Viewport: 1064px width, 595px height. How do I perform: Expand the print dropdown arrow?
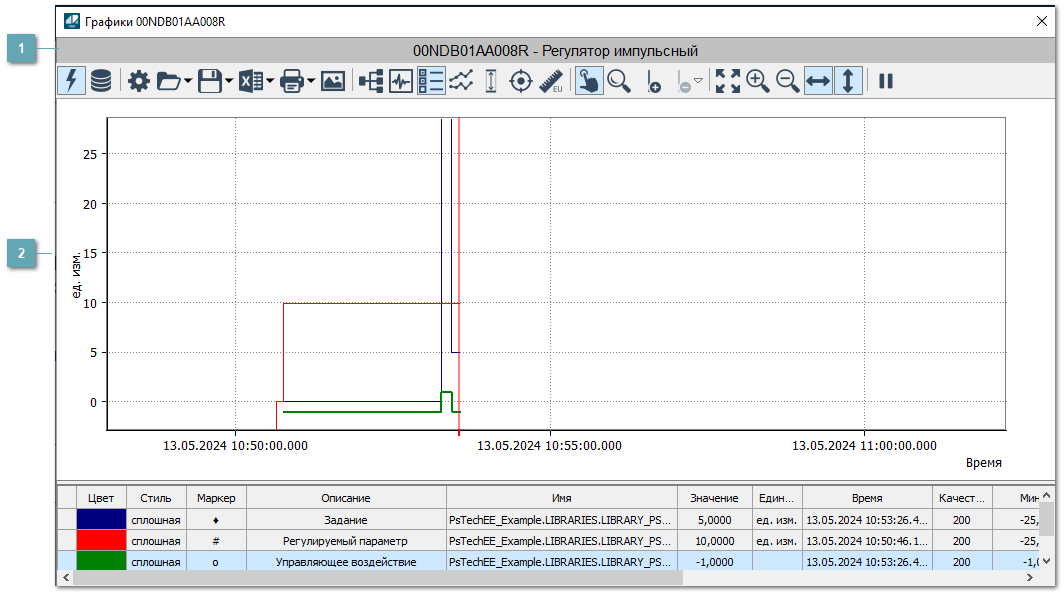click(x=311, y=82)
